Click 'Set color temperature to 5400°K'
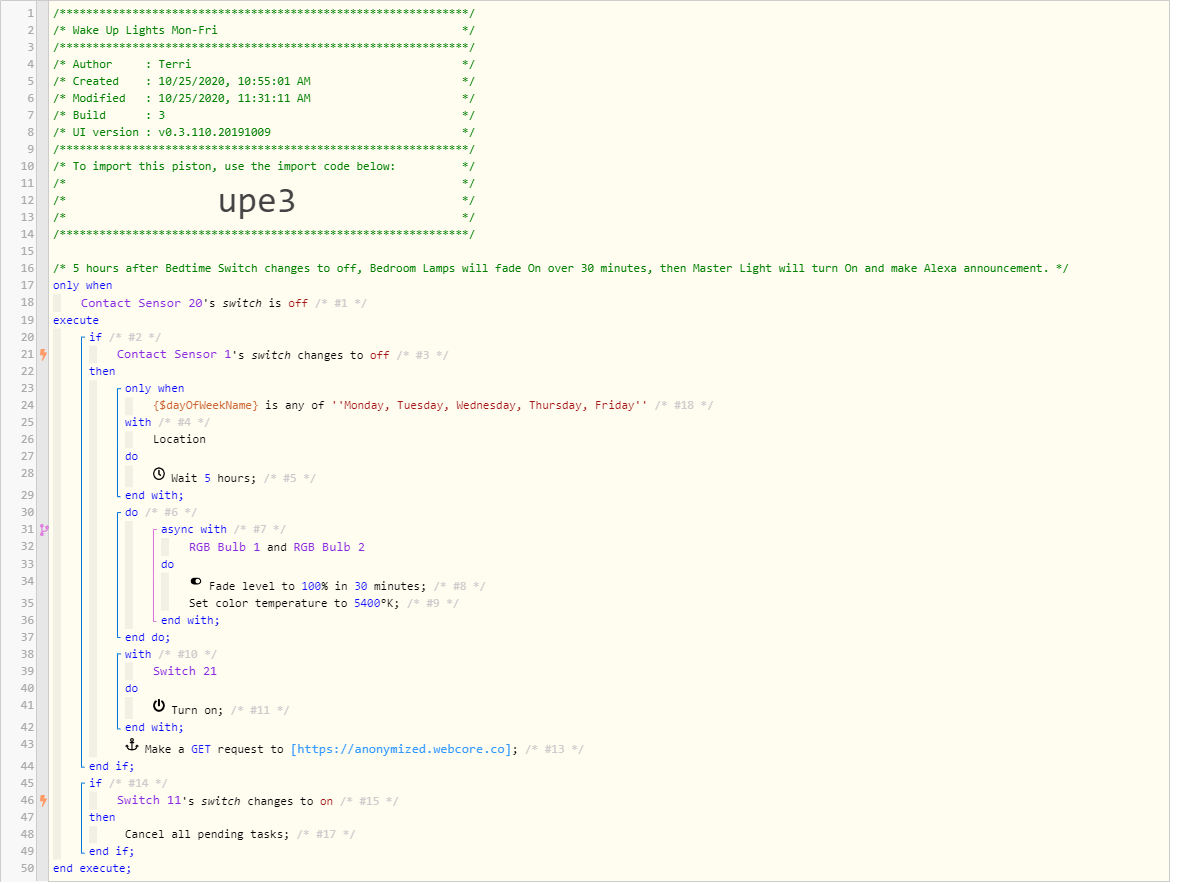 click(x=294, y=604)
